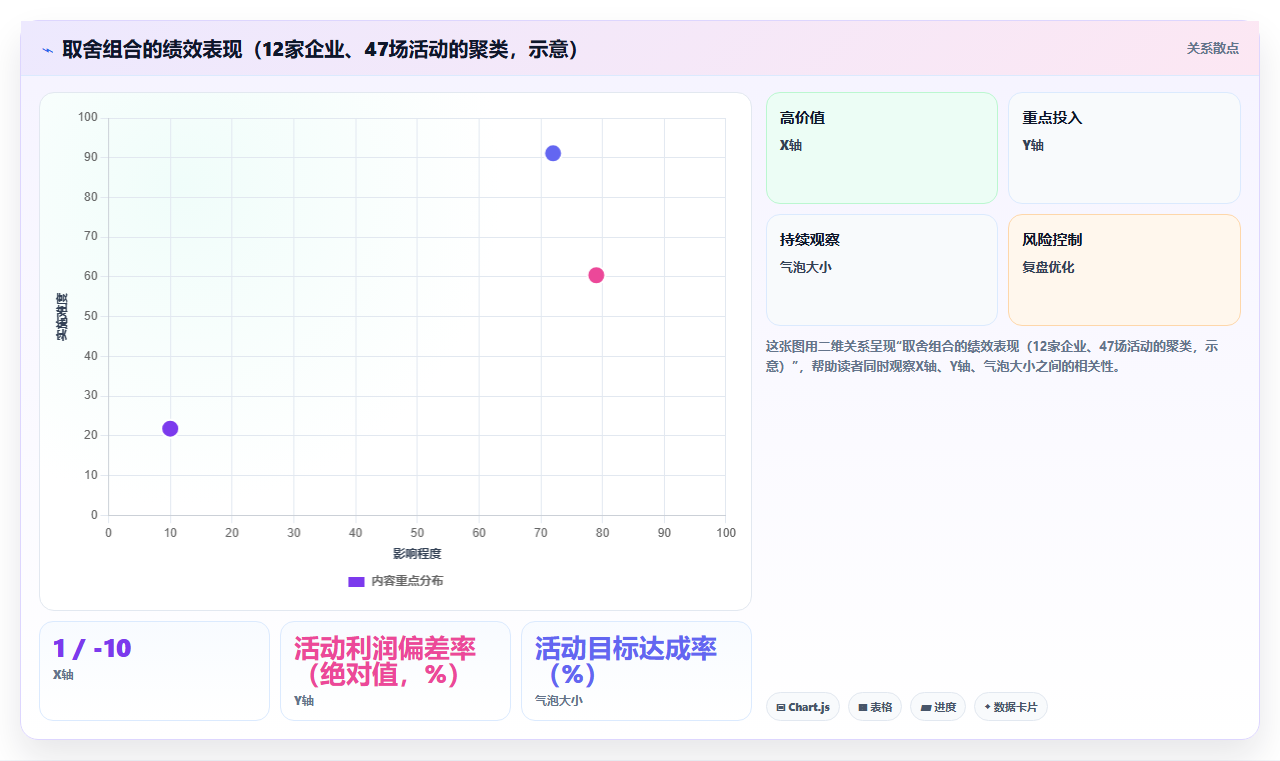The height and width of the screenshot is (761, 1280).
Task: Click x-axis tick label 100
Action: [x=726, y=533]
